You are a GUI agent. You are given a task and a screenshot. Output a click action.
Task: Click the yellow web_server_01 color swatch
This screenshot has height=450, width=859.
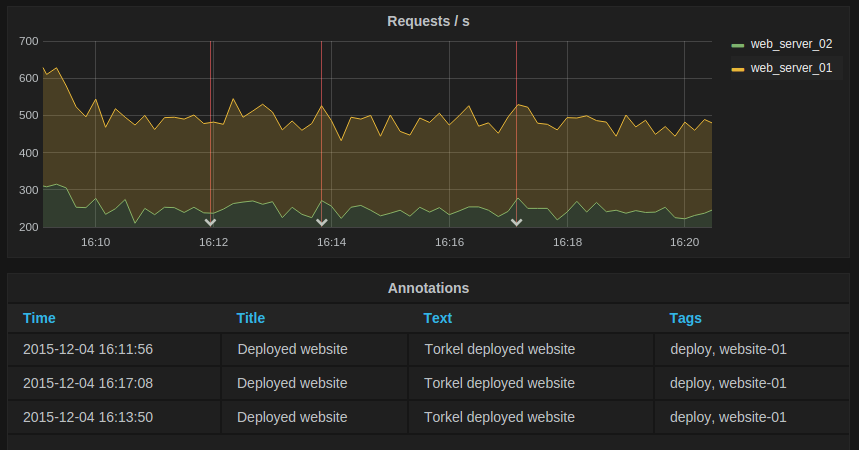(738, 69)
